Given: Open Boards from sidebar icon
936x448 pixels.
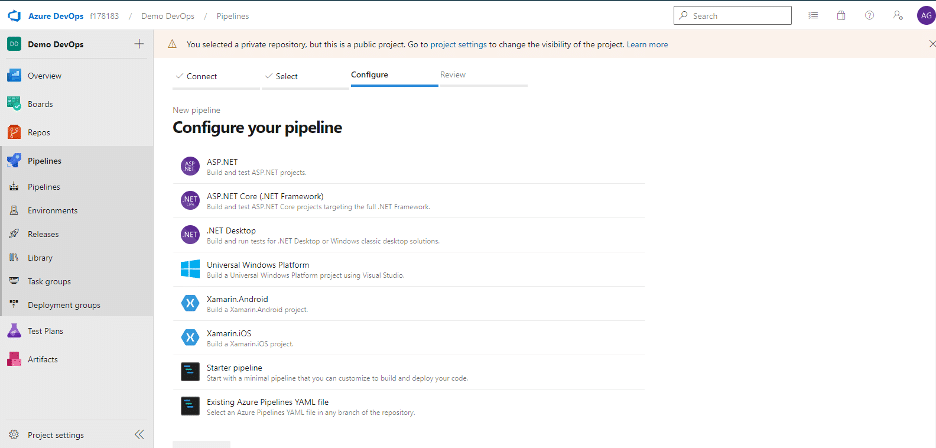Looking at the screenshot, I should click(x=14, y=104).
